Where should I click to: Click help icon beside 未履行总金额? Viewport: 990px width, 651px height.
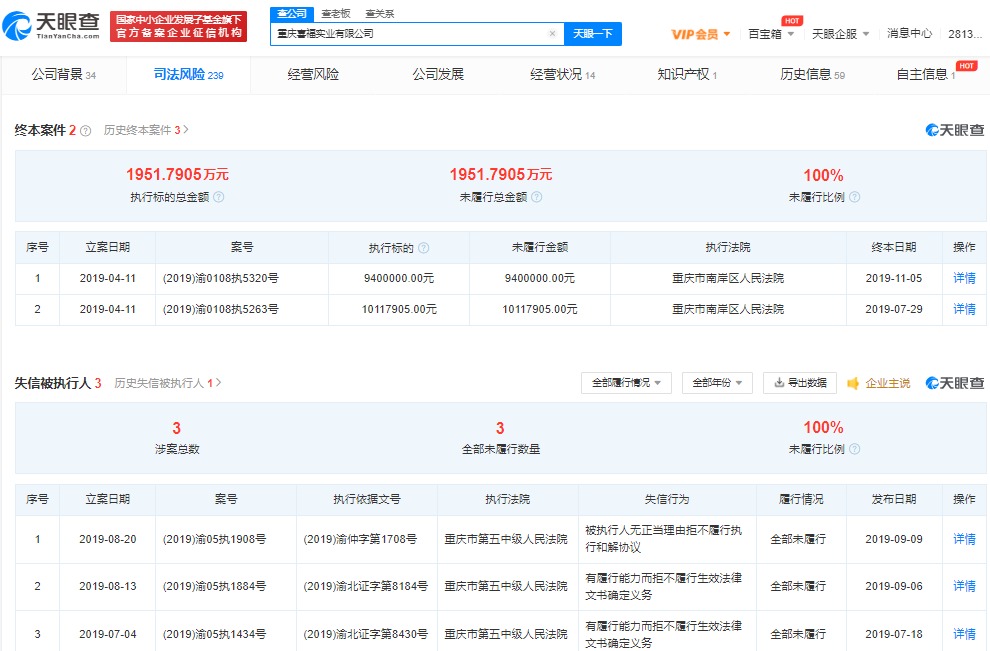tap(537, 197)
